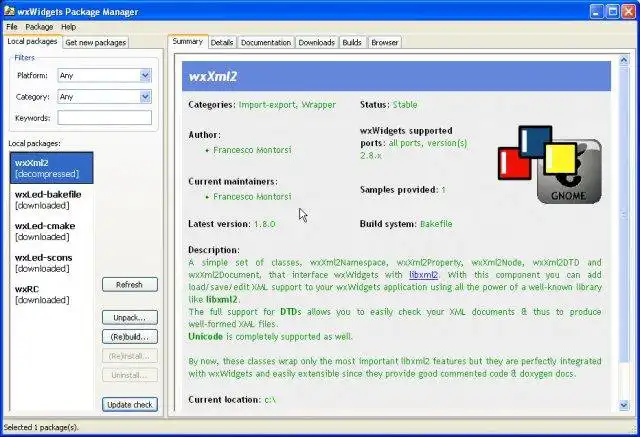640x437 pixels.
Task: Follow the libxml2 hyperlink in description
Action: pyautogui.click(x=424, y=275)
